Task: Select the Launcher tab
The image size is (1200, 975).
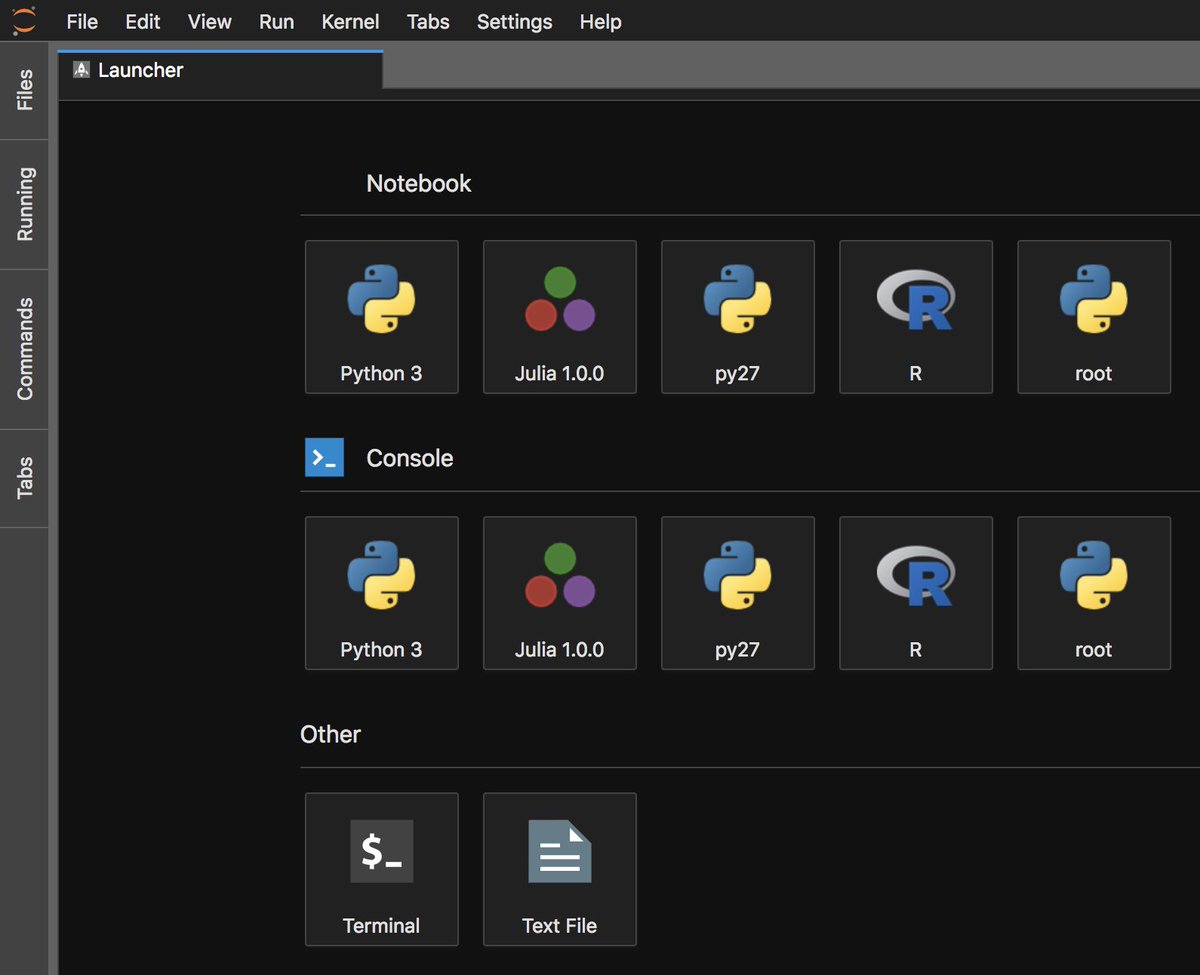Action: point(220,70)
